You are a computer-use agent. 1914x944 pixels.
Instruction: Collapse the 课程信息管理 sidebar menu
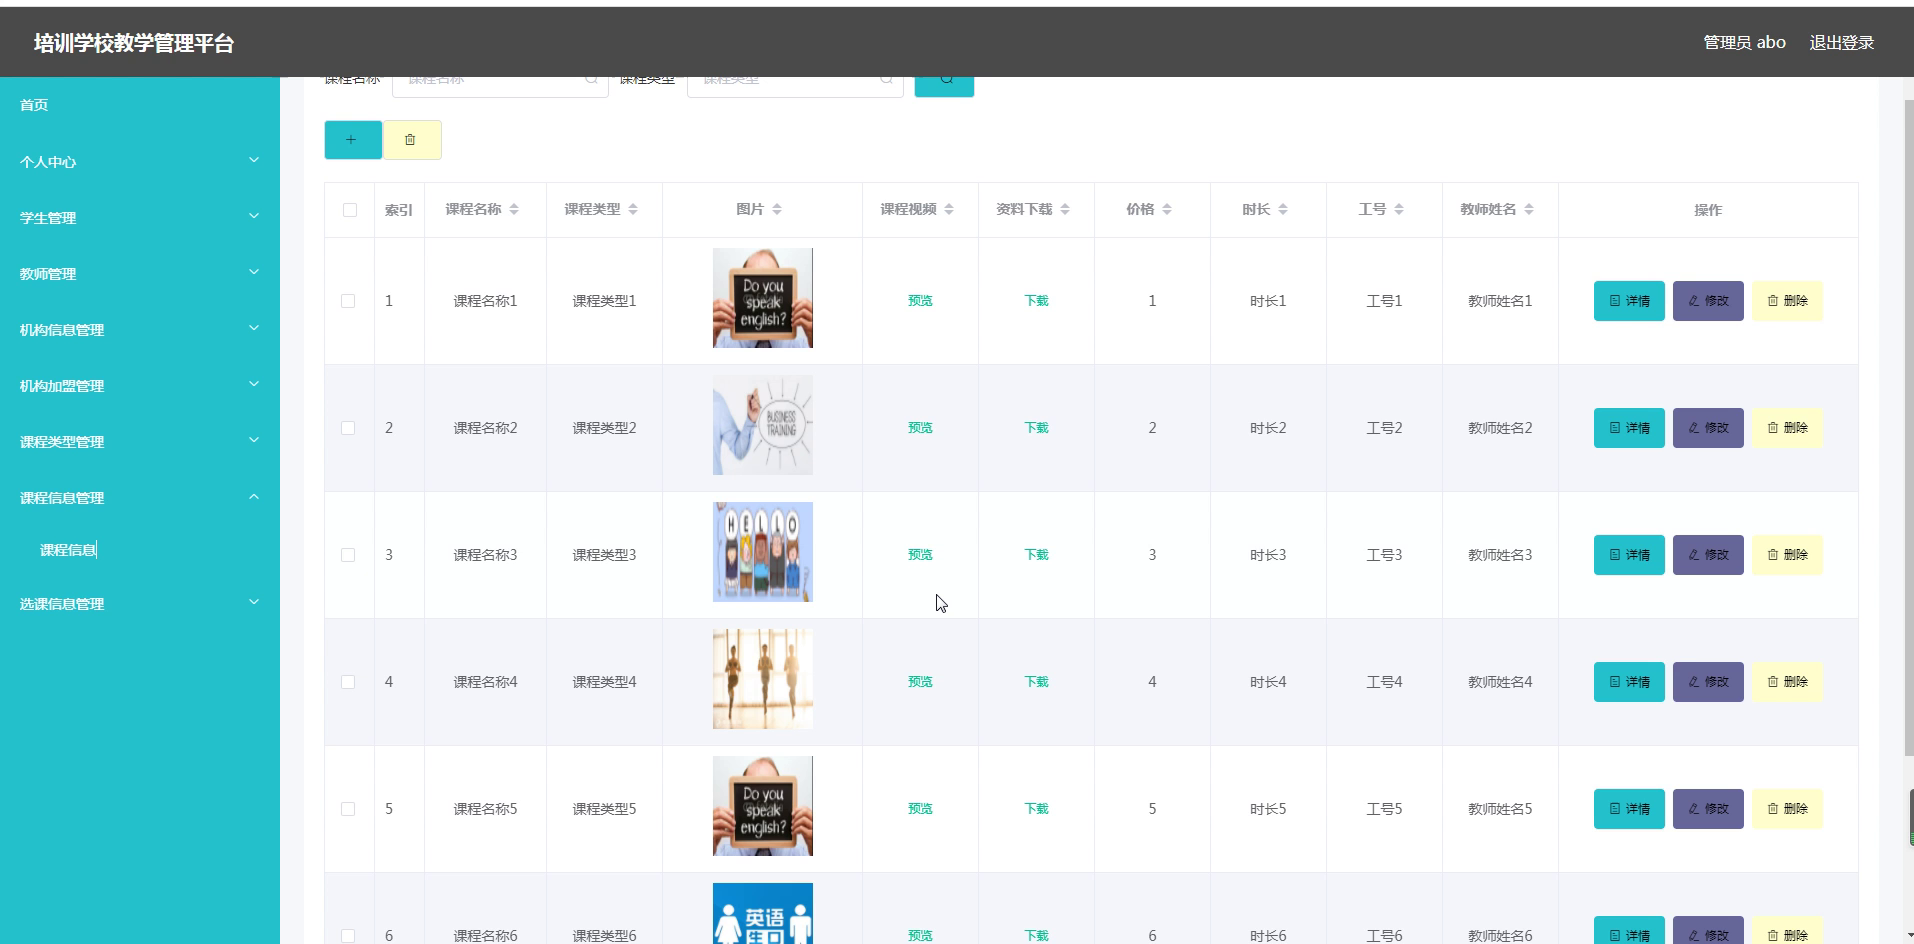(140, 497)
